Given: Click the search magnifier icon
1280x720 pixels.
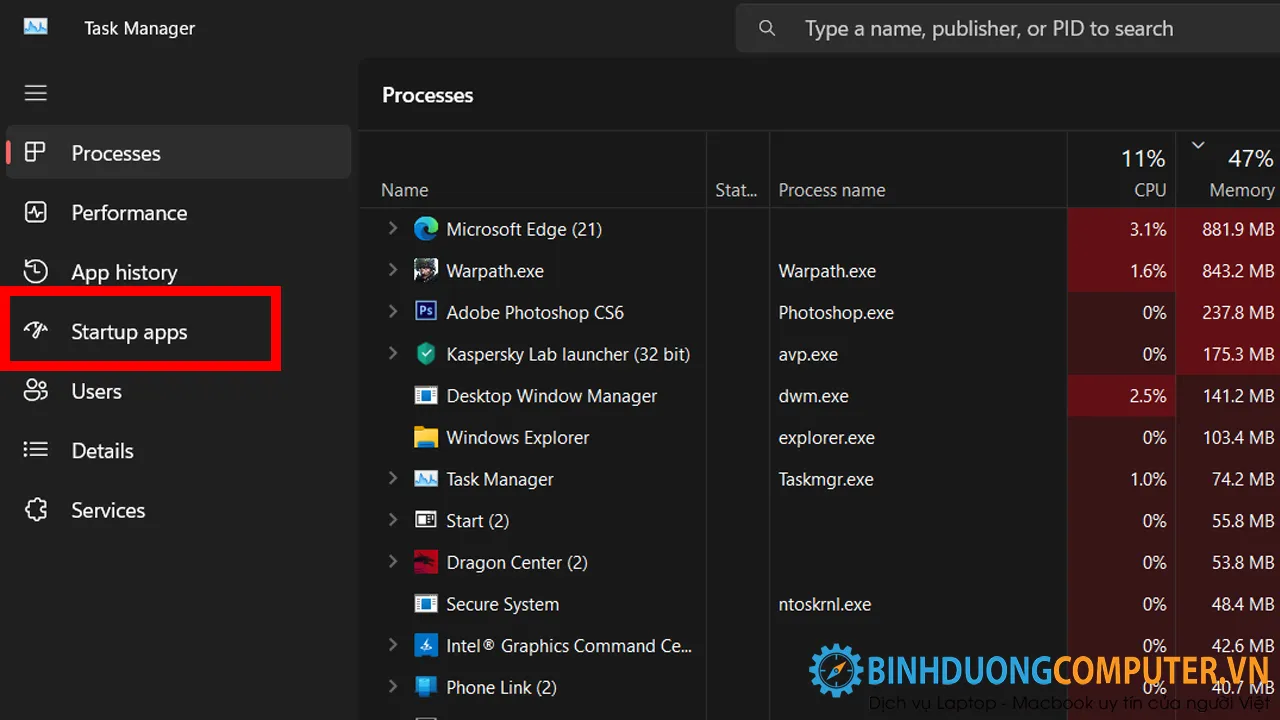Looking at the screenshot, I should [767, 29].
